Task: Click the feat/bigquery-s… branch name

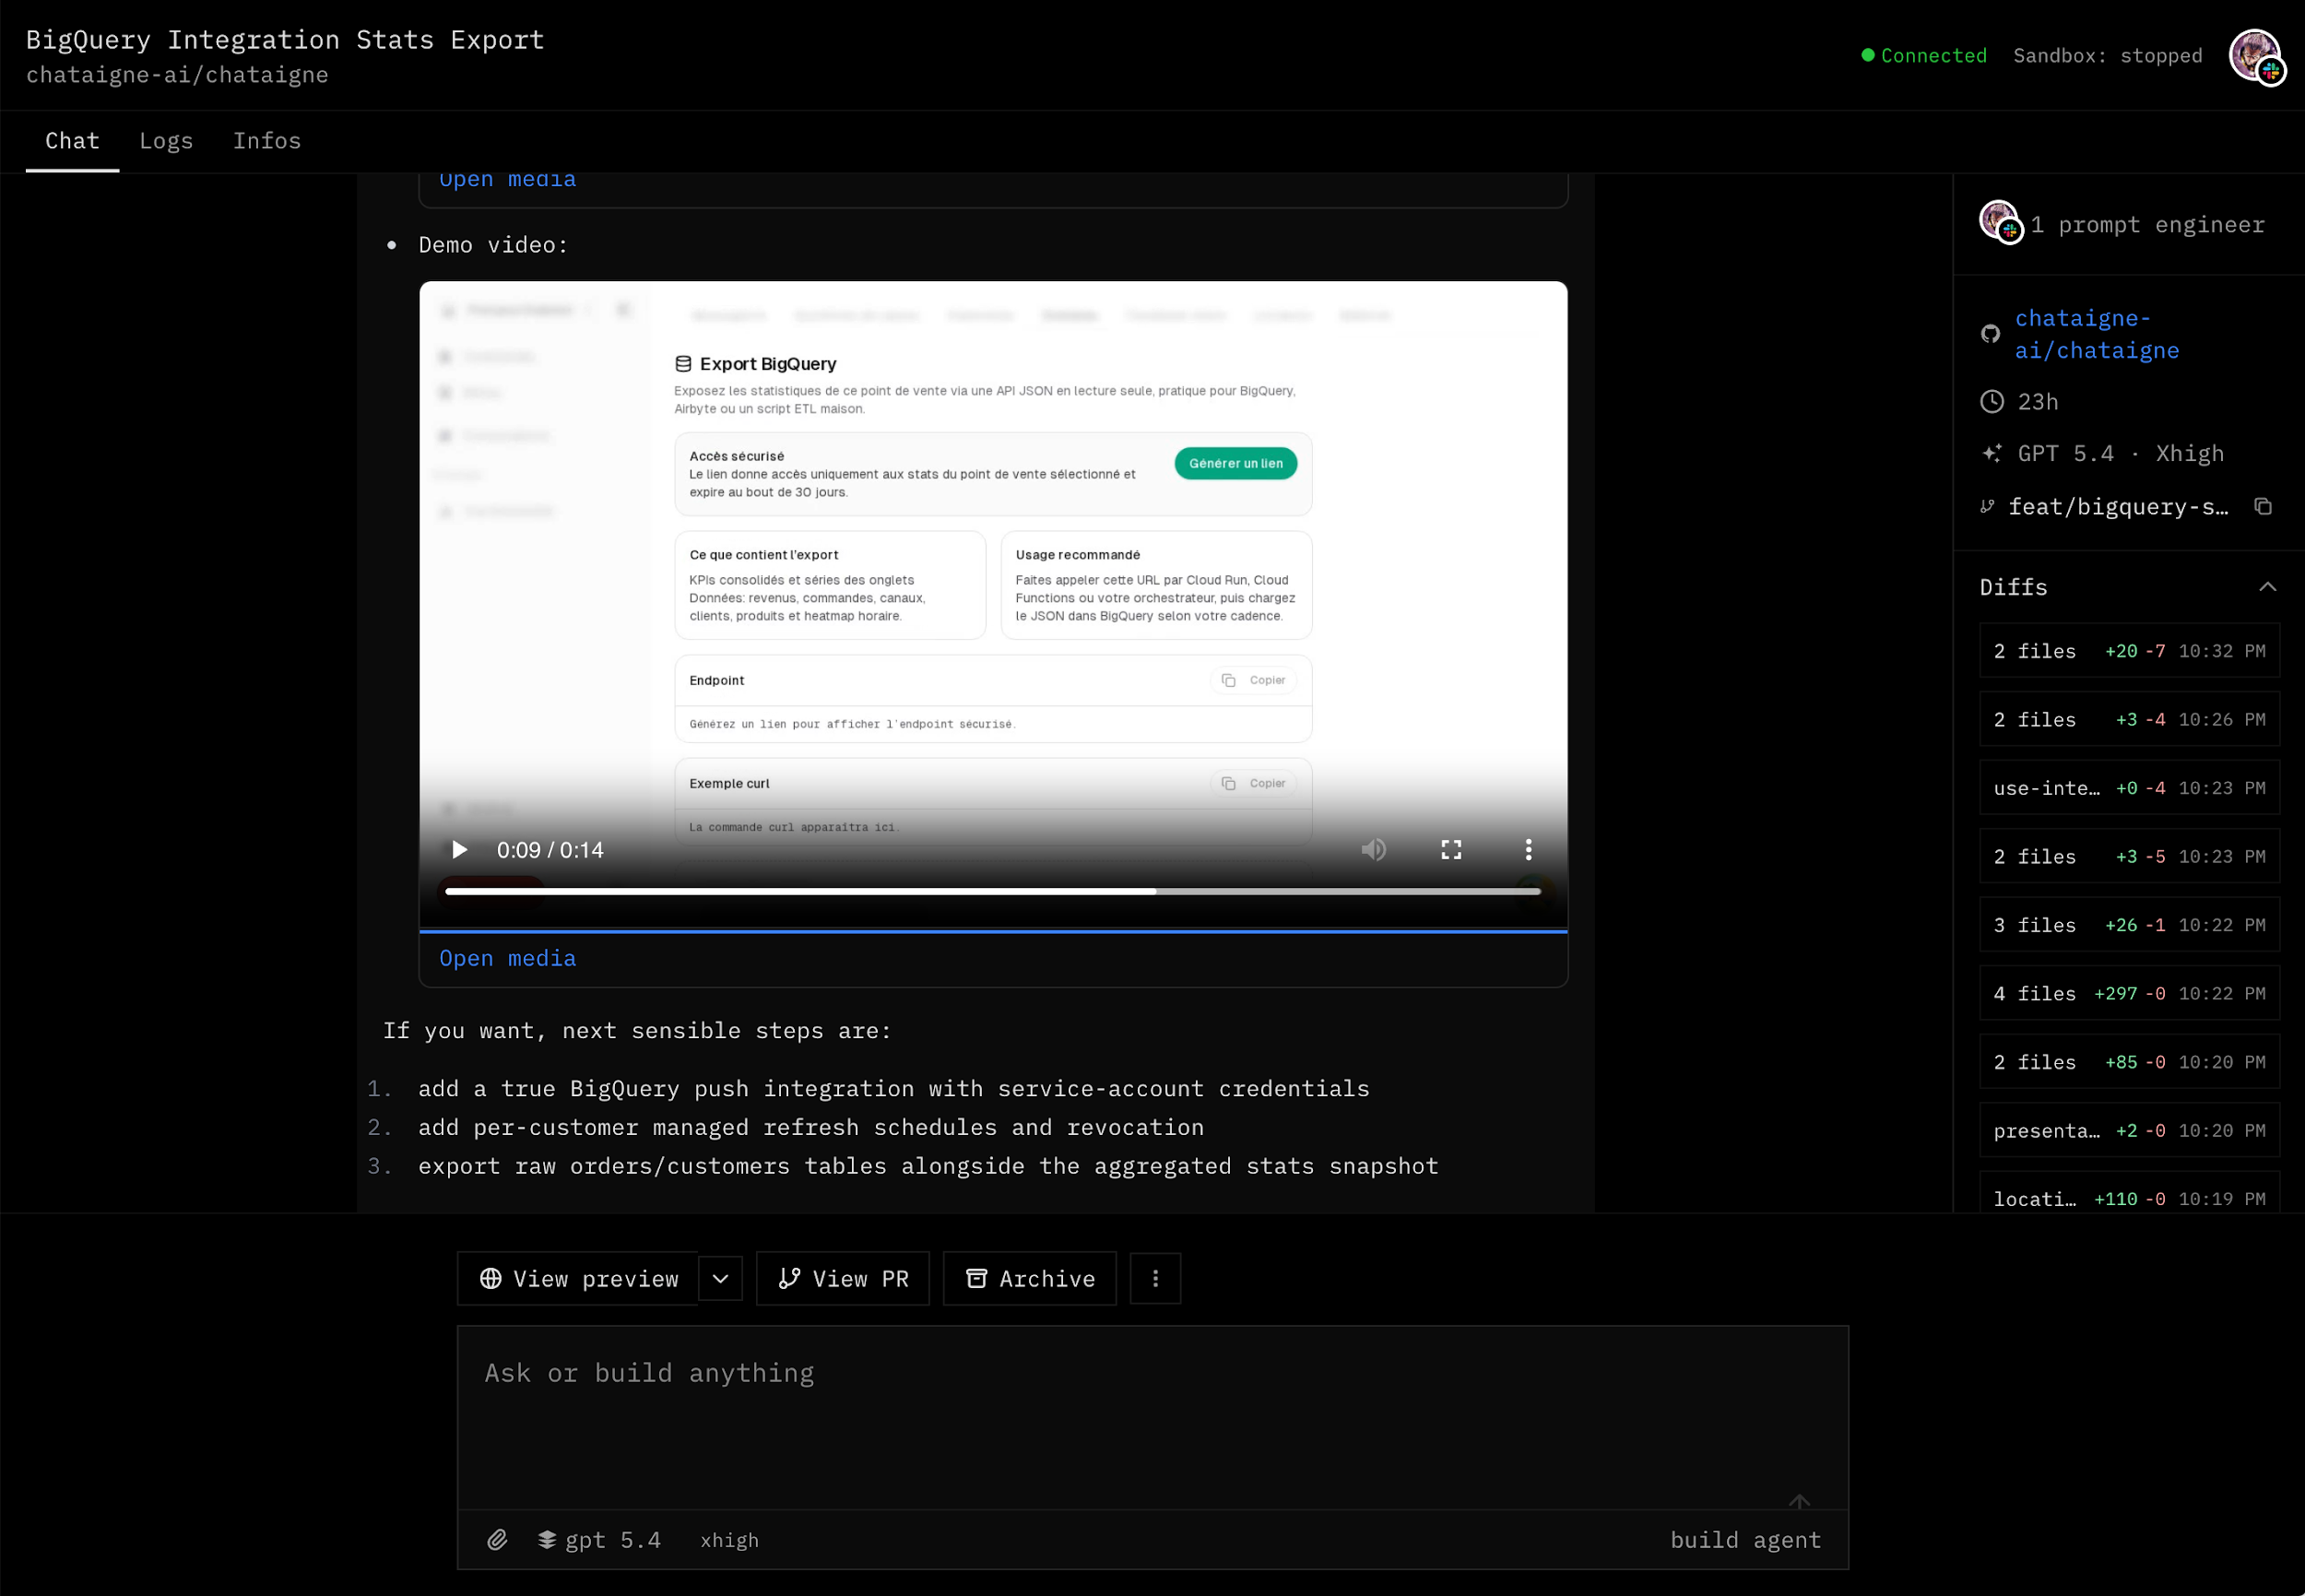Action: 2118,507
